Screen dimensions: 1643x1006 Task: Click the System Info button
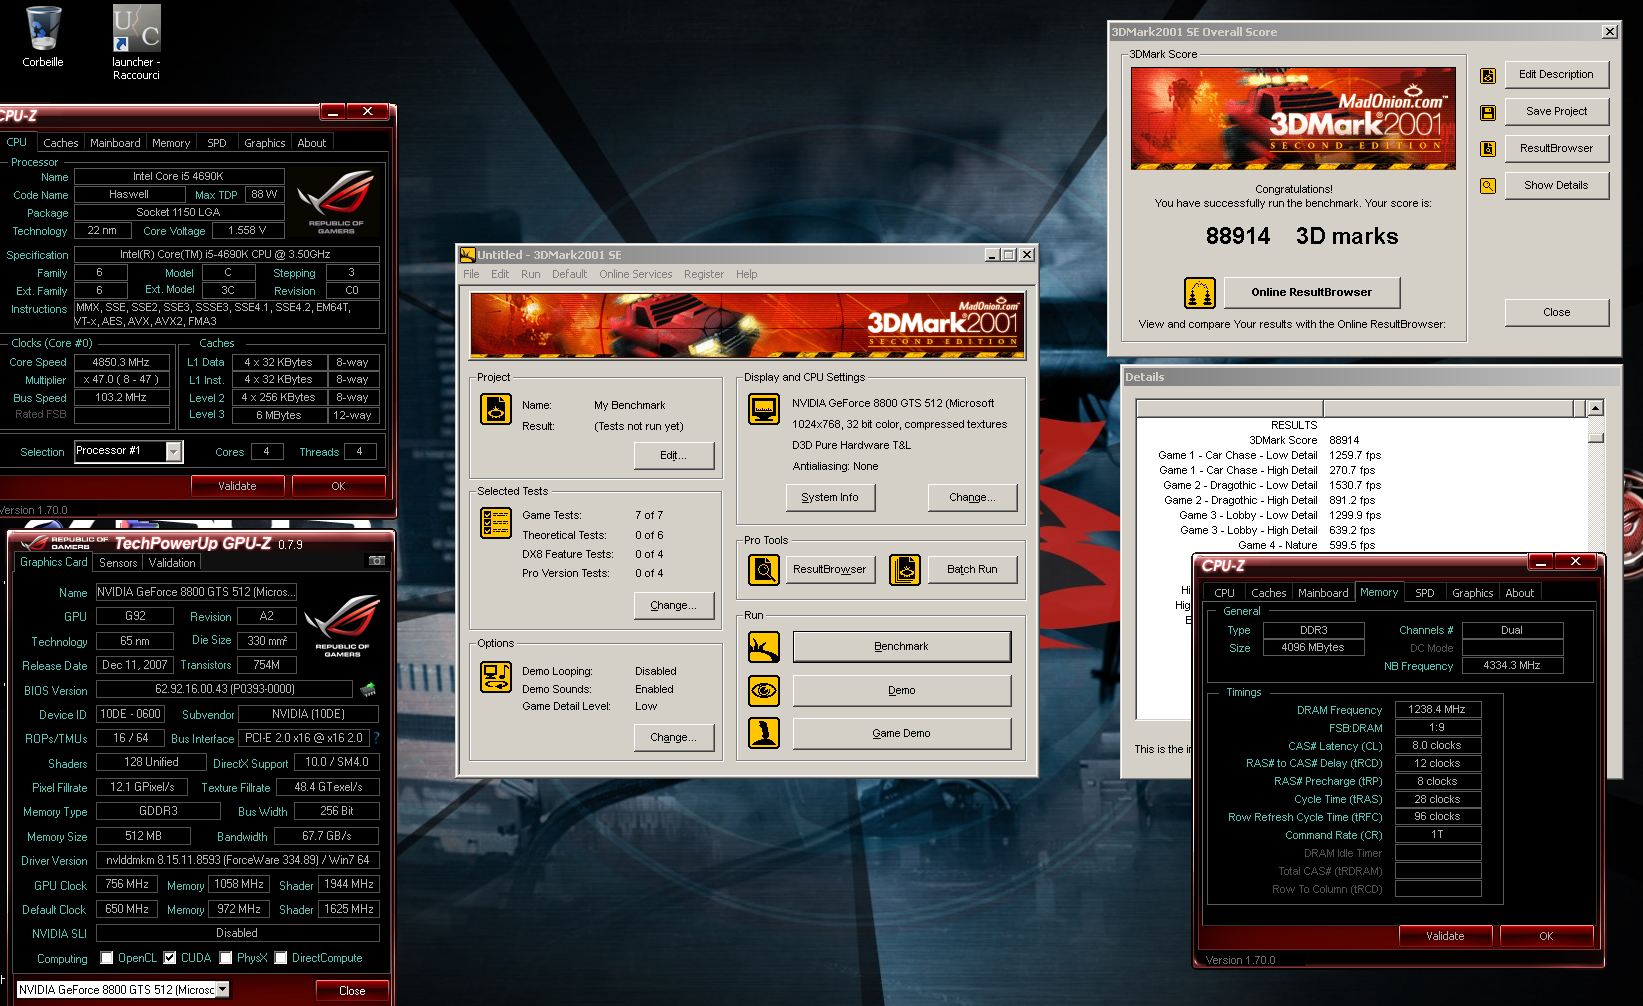pyautogui.click(x=830, y=497)
